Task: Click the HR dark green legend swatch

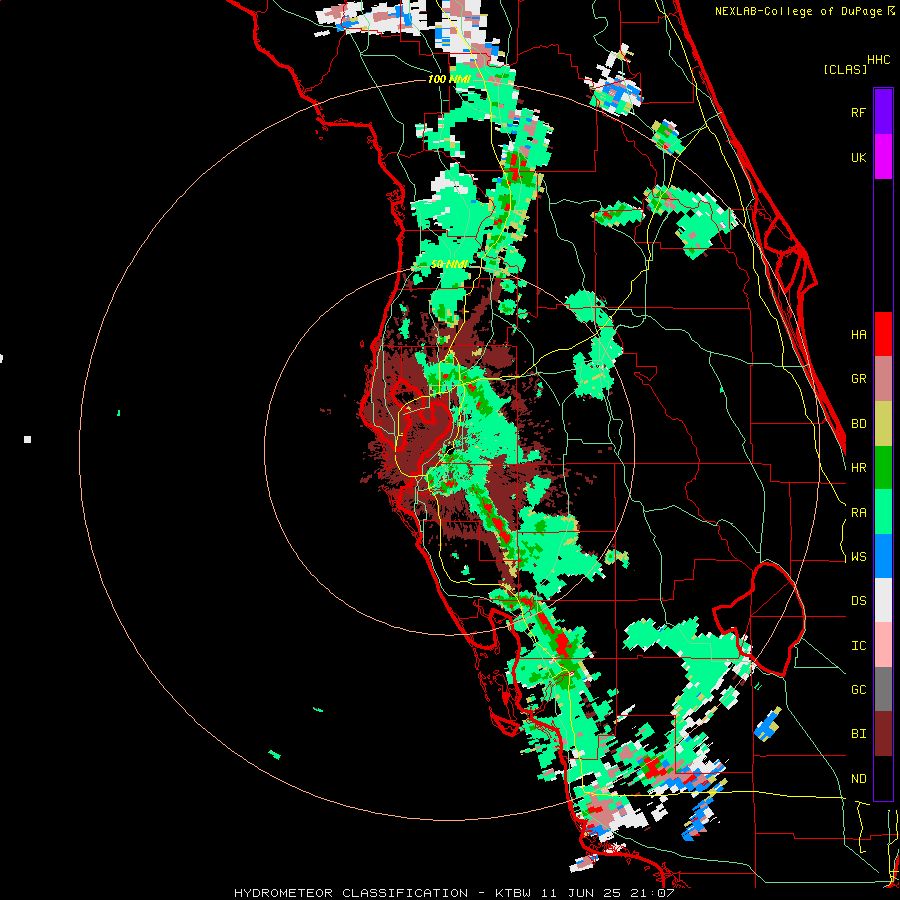Action: [x=883, y=468]
